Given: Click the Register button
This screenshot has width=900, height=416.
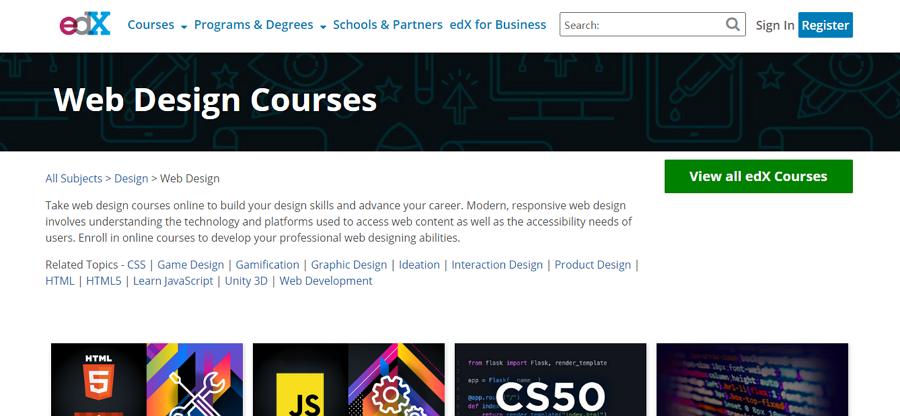Looking at the screenshot, I should (x=825, y=25).
